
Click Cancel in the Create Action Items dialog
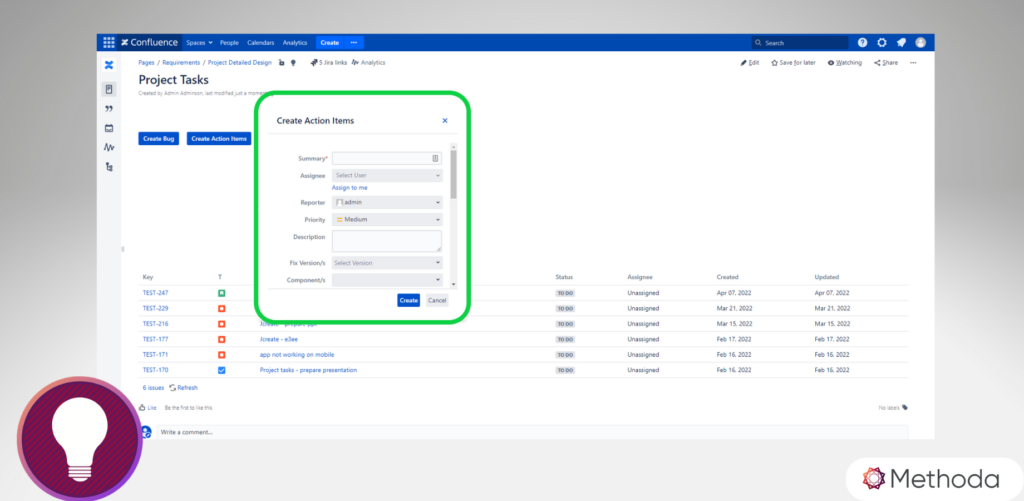click(437, 300)
